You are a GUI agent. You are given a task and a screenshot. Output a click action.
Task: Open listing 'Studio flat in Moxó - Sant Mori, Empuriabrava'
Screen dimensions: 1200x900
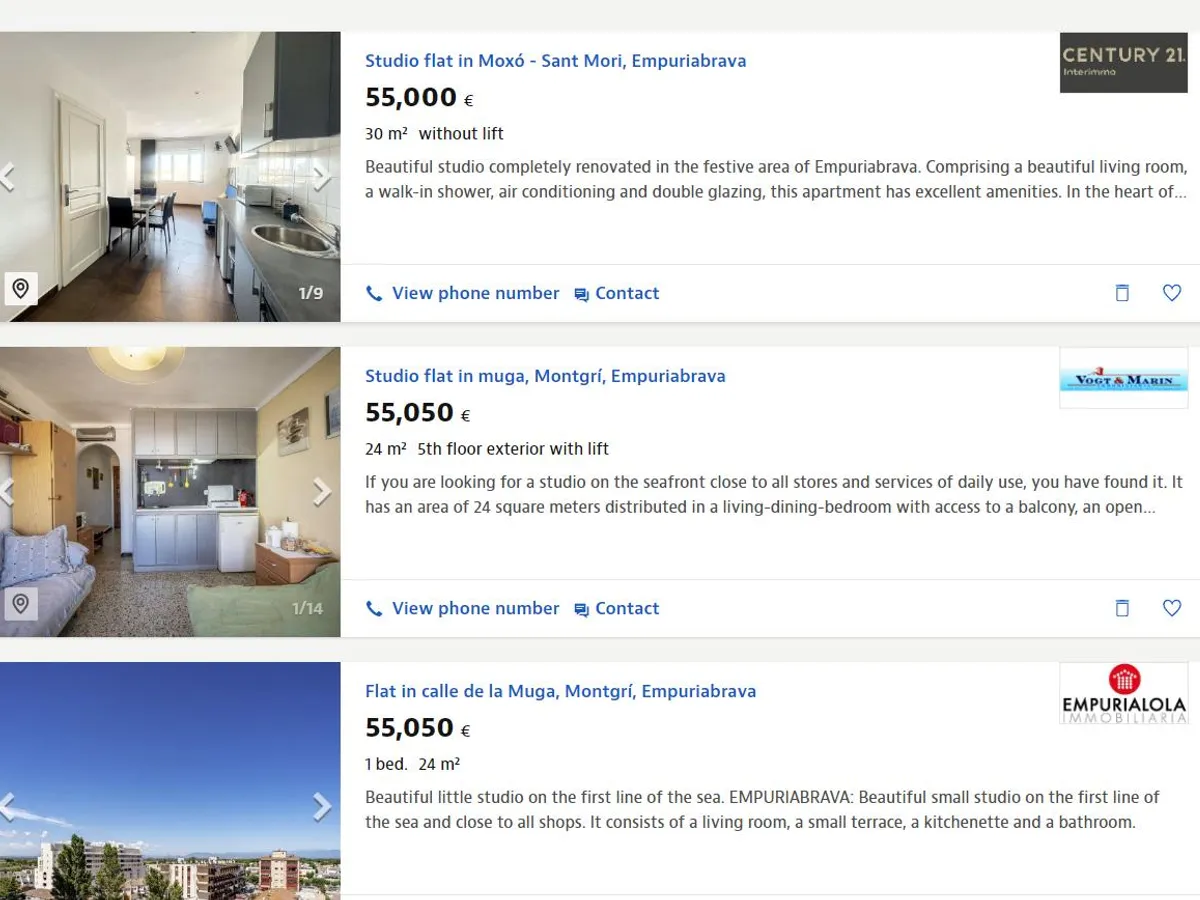pos(555,61)
